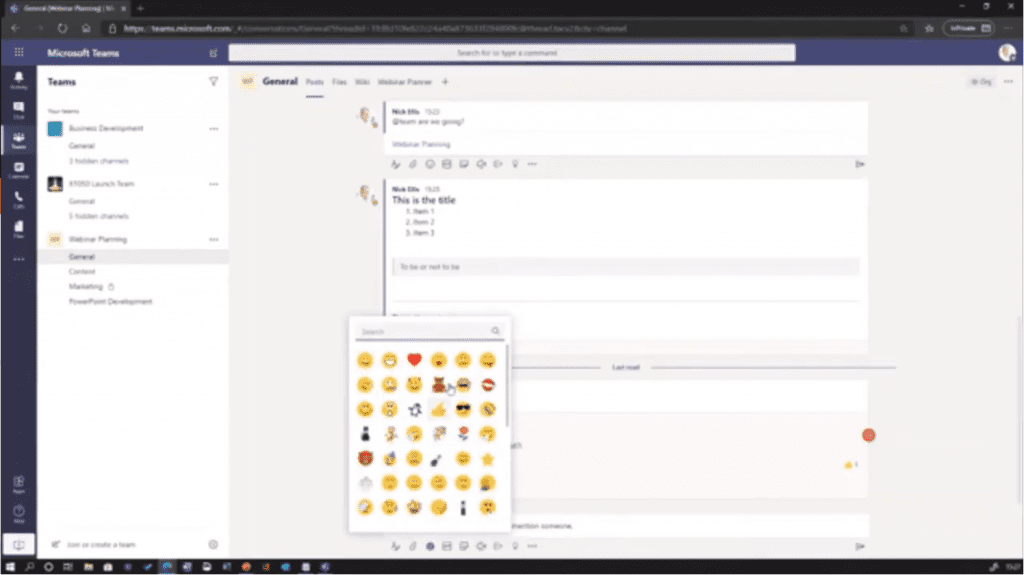Screen dimensions: 1024x575
Task: Click the emoji picker scrollbar
Action: point(508,385)
